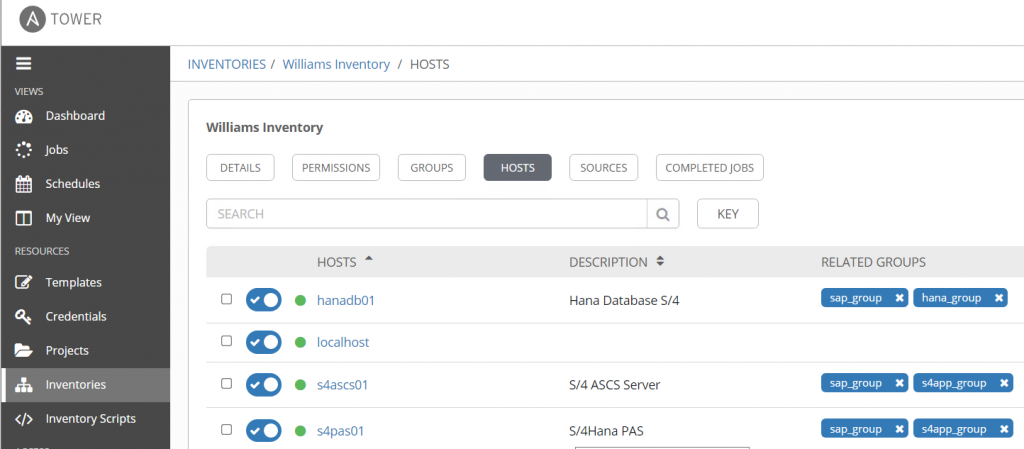Click the Projects folder icon

pos(24,350)
